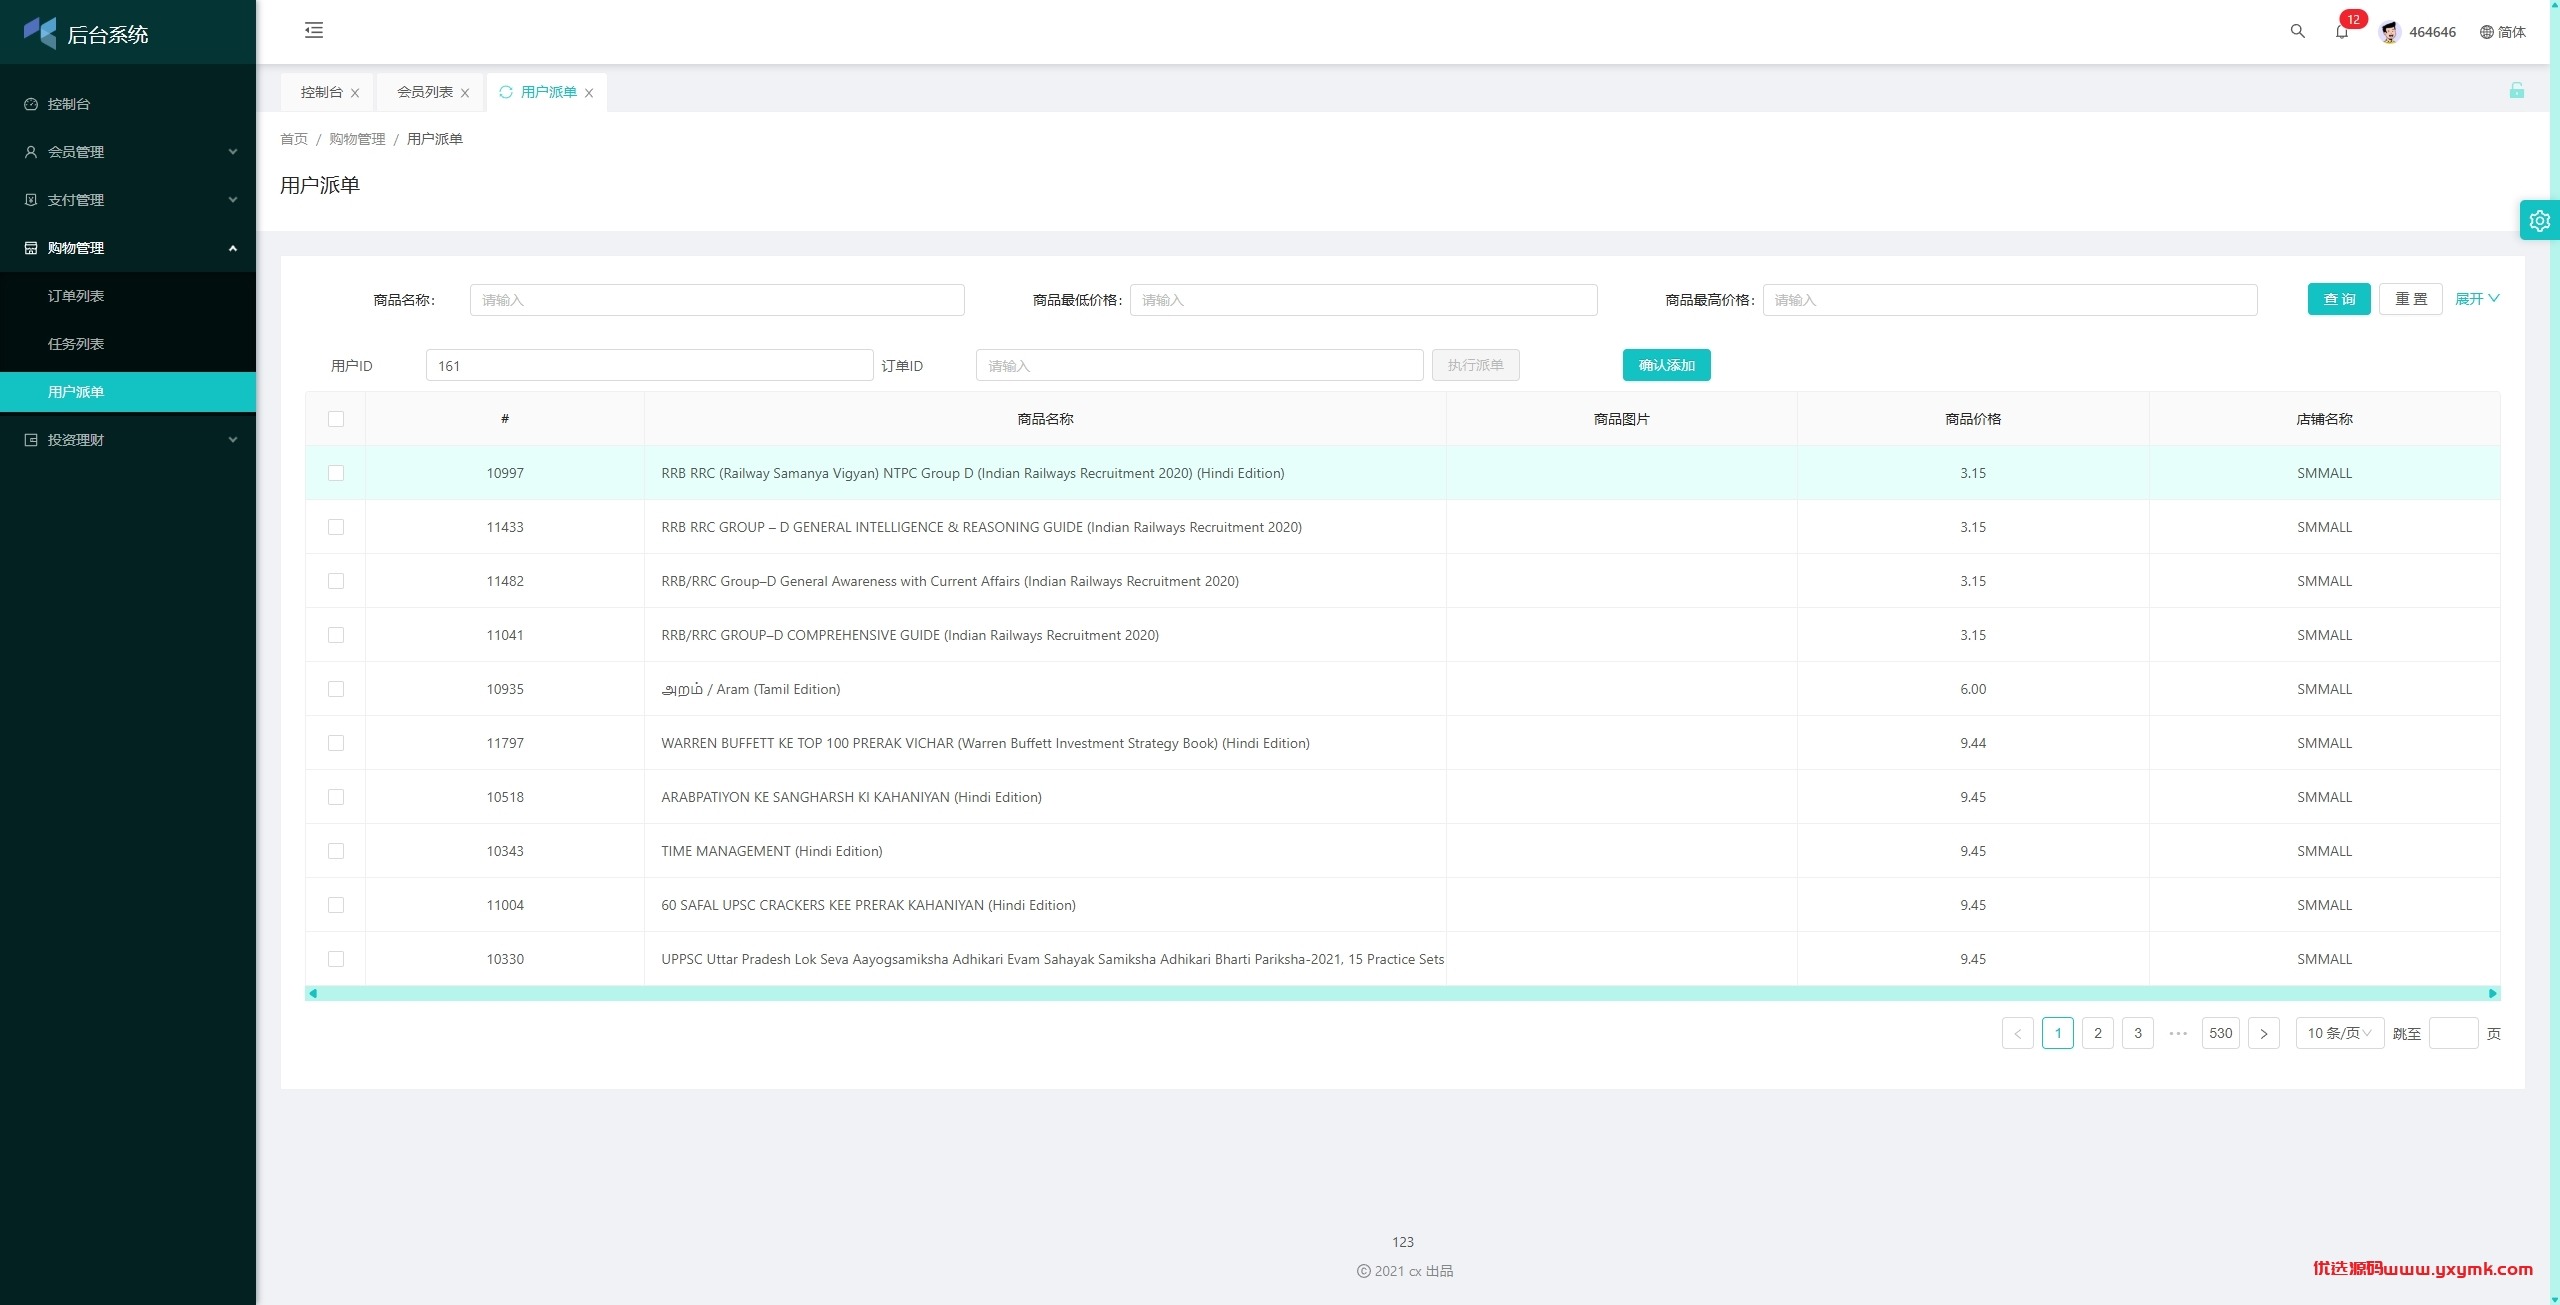
Task: Toggle the select-all checkbox in table header
Action: coord(336,419)
